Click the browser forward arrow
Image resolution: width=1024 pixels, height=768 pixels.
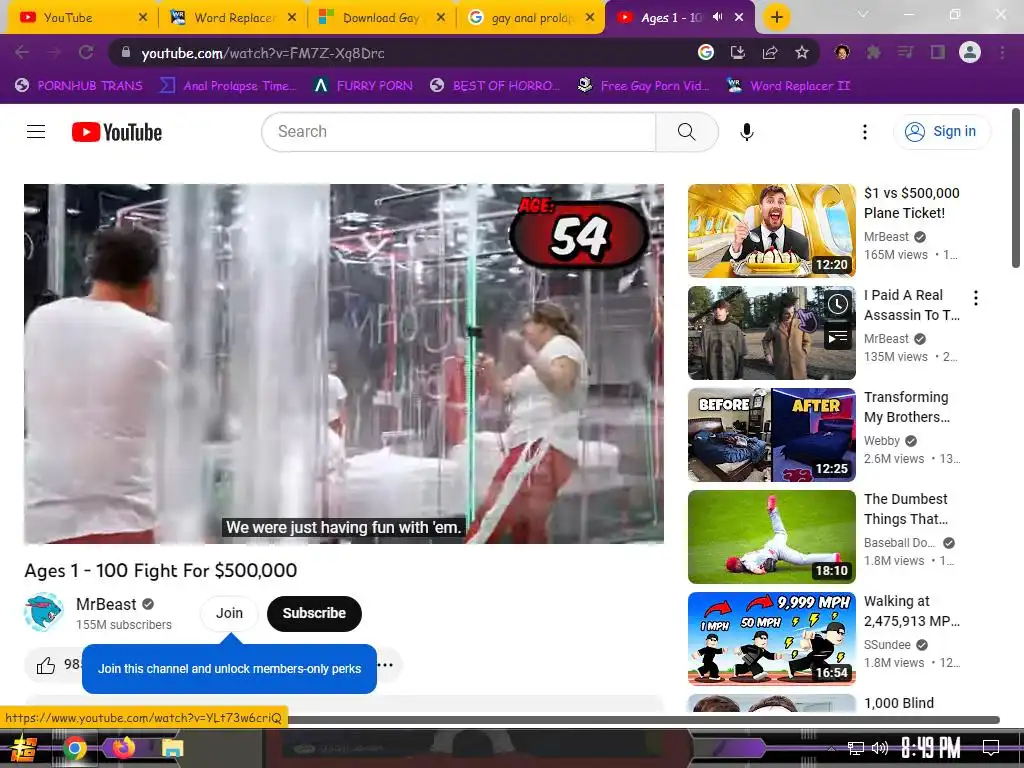(x=54, y=52)
